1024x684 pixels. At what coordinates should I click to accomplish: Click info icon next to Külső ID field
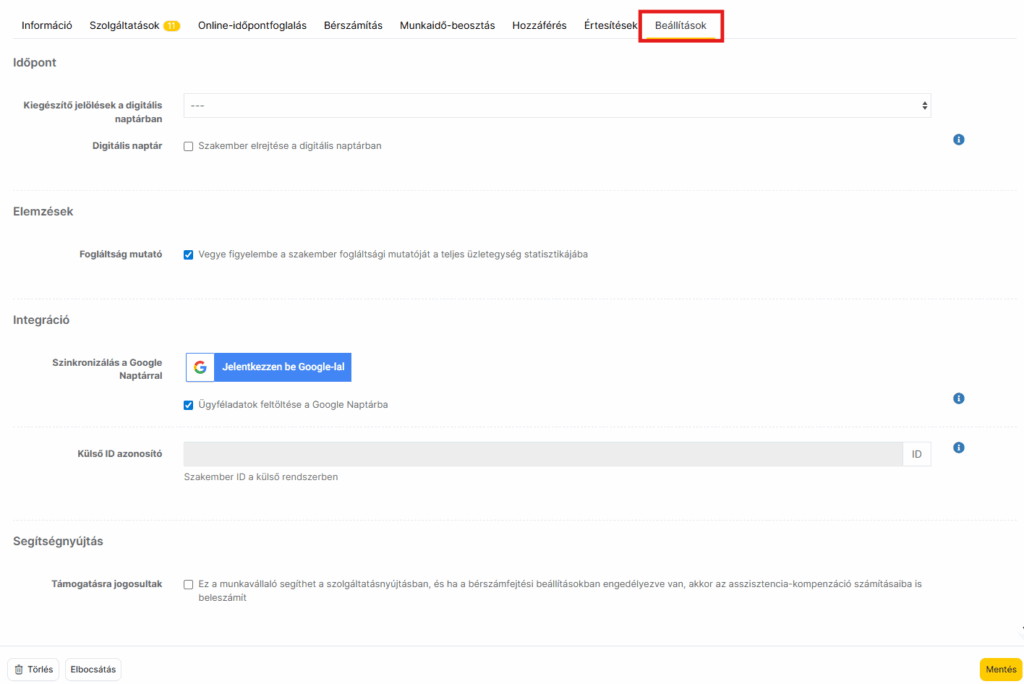[958, 448]
